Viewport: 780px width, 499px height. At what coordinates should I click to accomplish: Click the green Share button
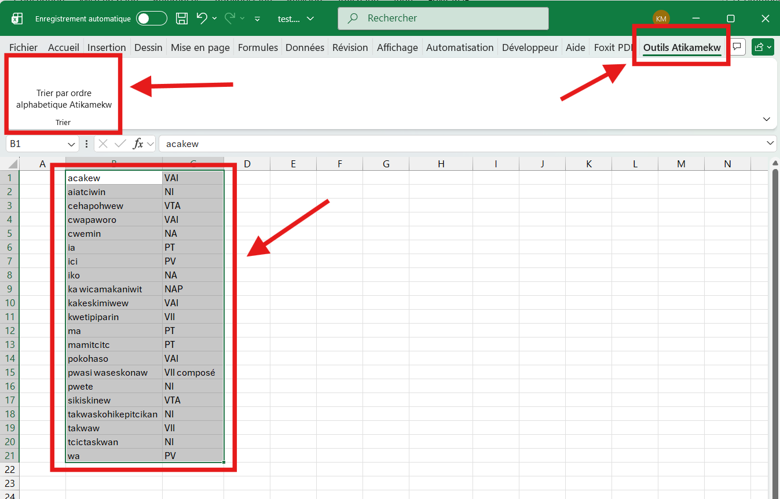click(763, 47)
